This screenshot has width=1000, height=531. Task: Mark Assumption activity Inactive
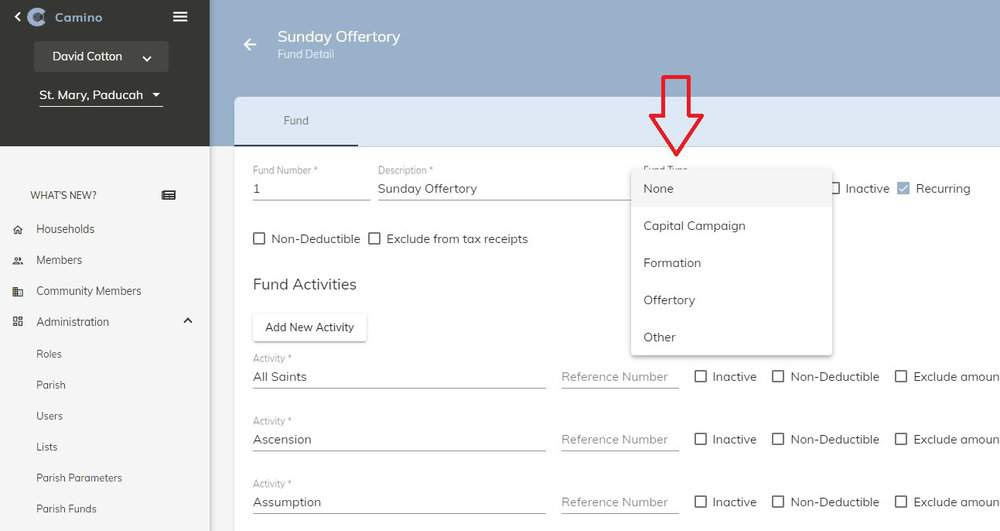pos(700,502)
